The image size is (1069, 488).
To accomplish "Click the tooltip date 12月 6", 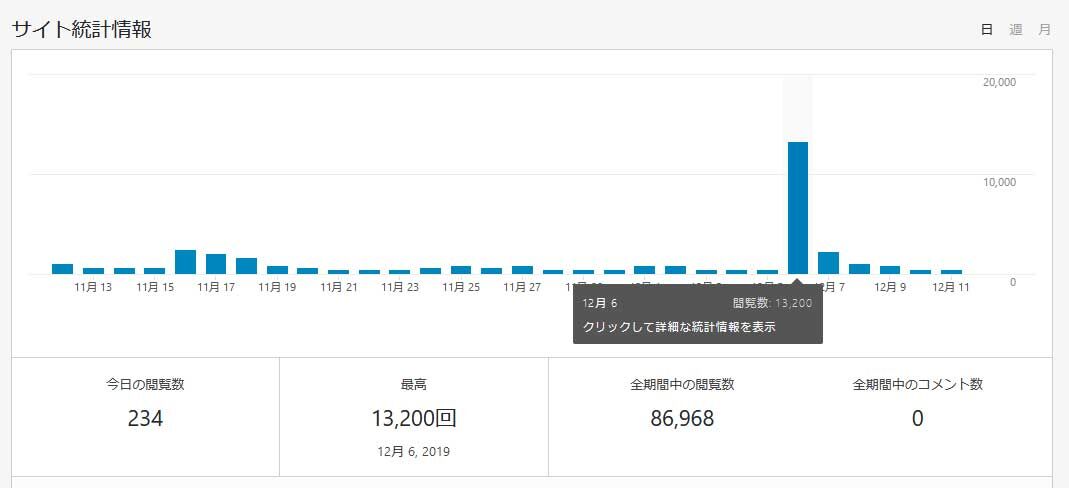I will (x=600, y=303).
